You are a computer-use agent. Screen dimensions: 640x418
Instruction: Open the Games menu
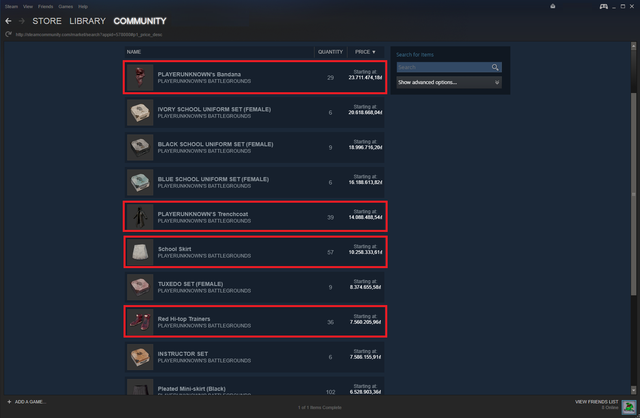(x=65, y=7)
